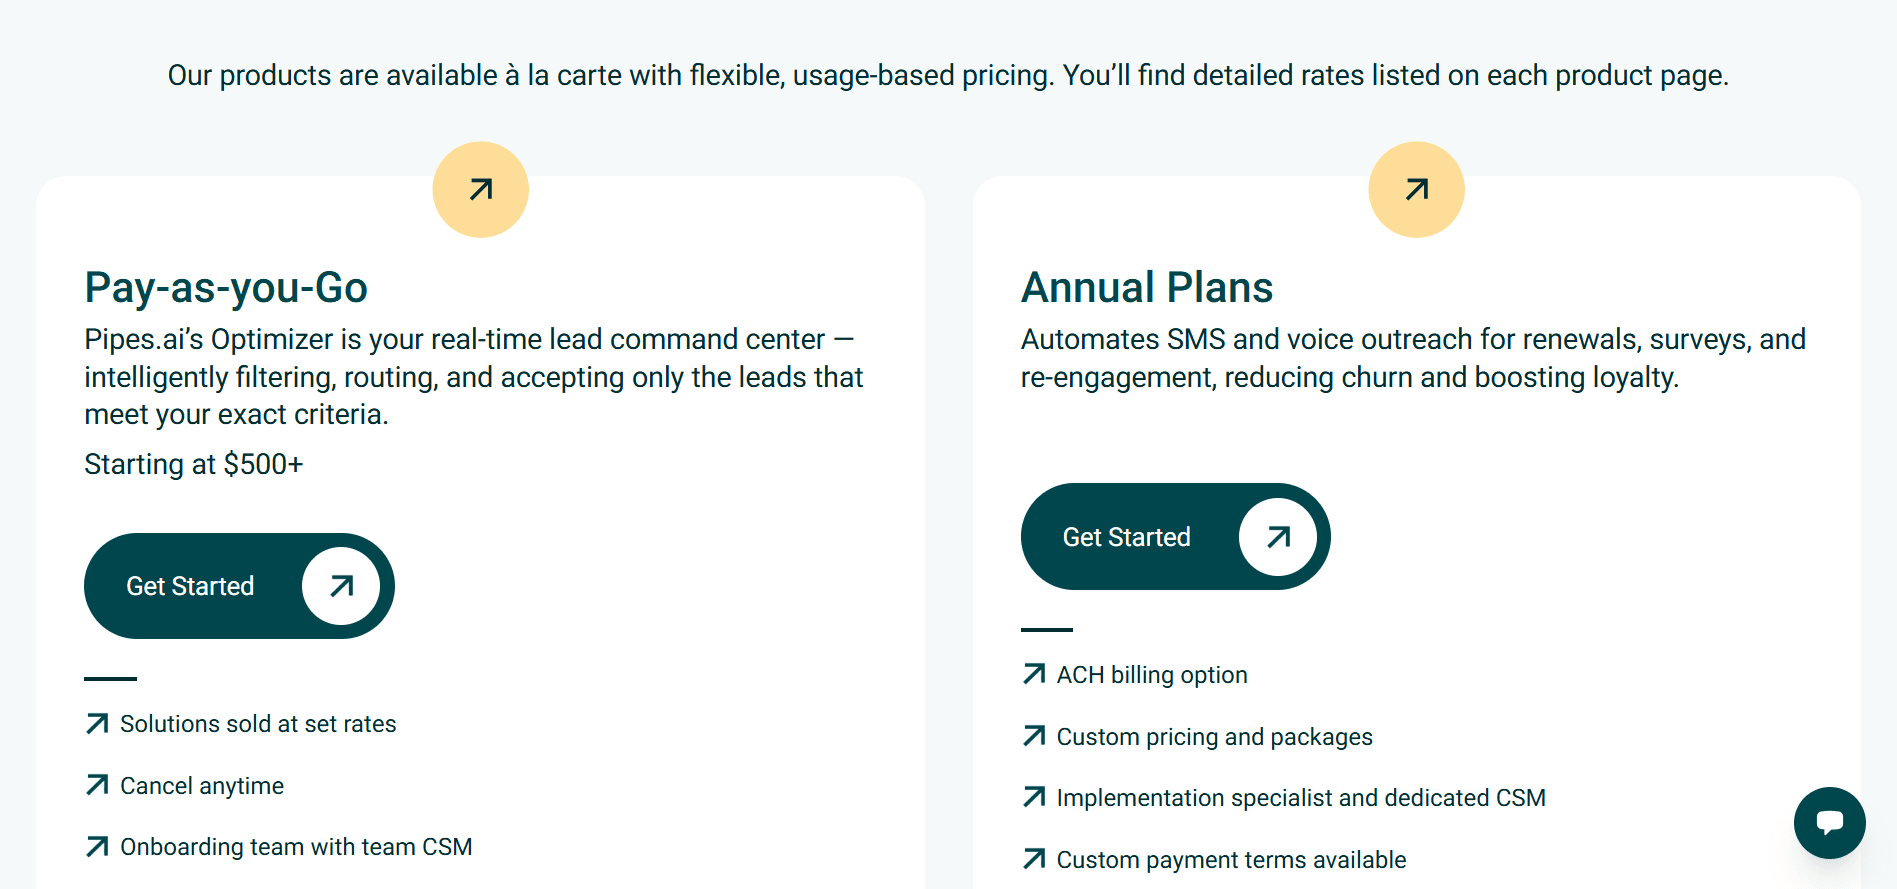Click the yellow arrow circle above Pay-as-you-Go
This screenshot has width=1897, height=889.
(480, 189)
